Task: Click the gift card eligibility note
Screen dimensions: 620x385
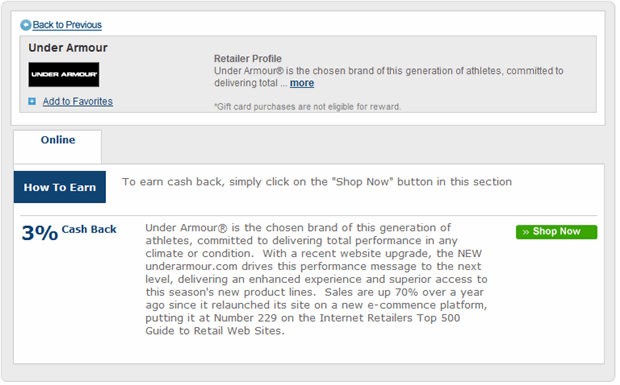Action: pos(307,107)
